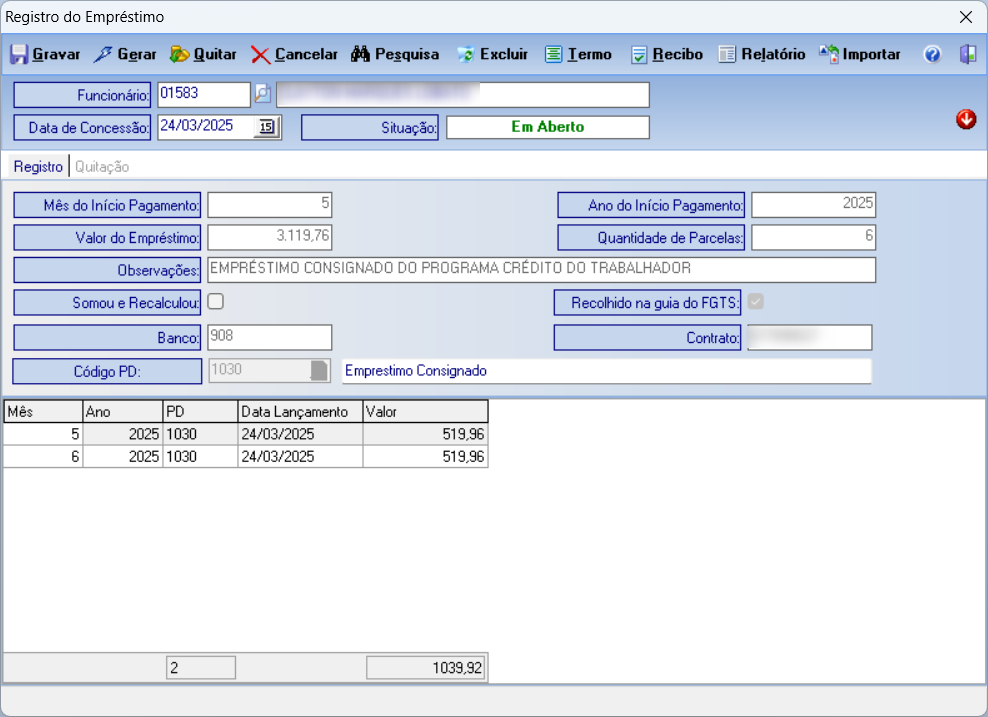
Task: Open help with the question mark icon
Action: (x=932, y=55)
